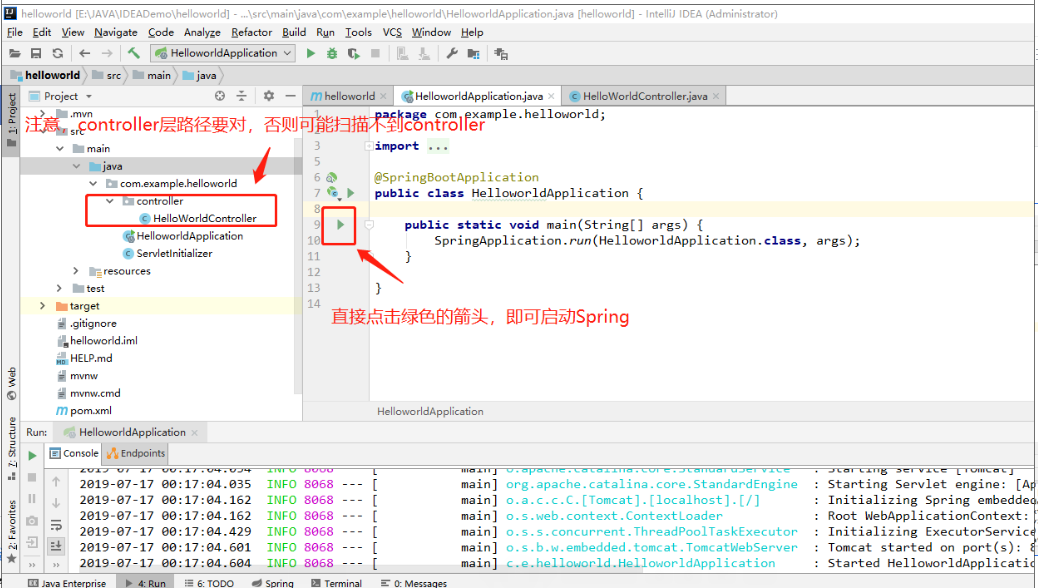Screen dimensions: 1038x588
Task: Toggle the 4: Run tool window button
Action: click(x=146, y=583)
